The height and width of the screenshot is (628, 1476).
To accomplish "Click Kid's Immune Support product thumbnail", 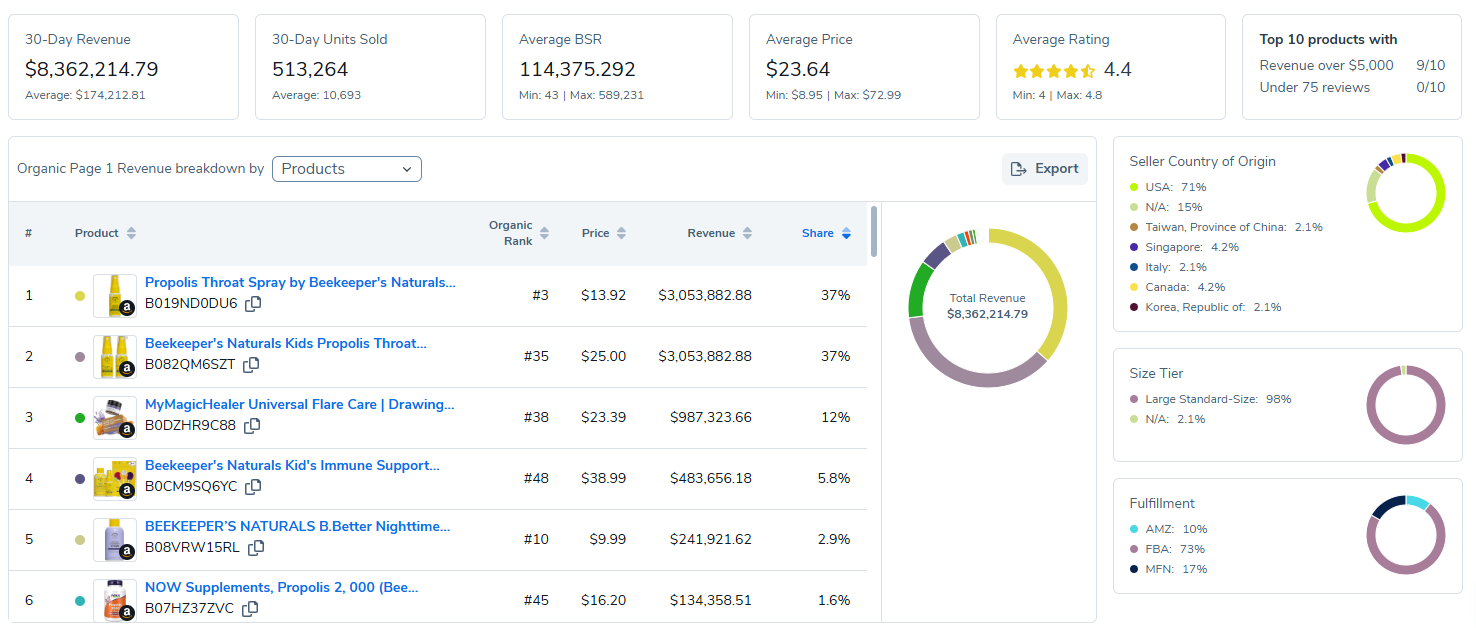I will click(x=115, y=479).
